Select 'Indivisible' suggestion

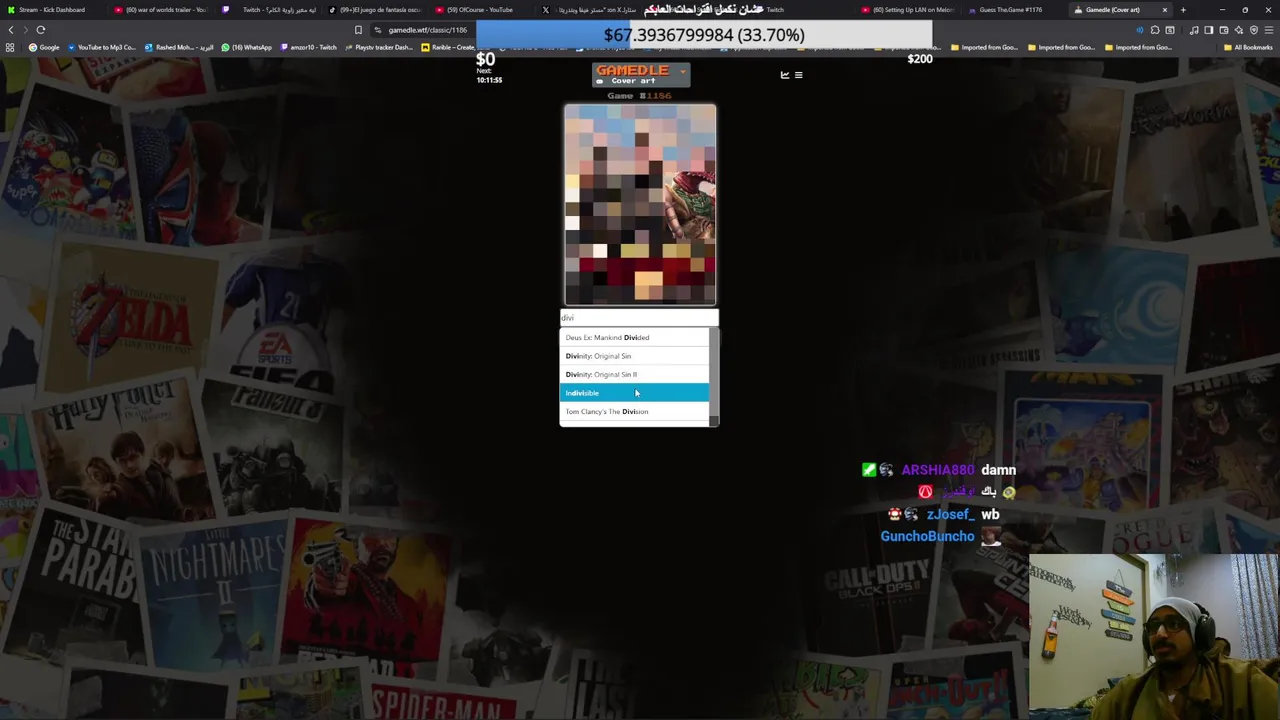coord(634,393)
